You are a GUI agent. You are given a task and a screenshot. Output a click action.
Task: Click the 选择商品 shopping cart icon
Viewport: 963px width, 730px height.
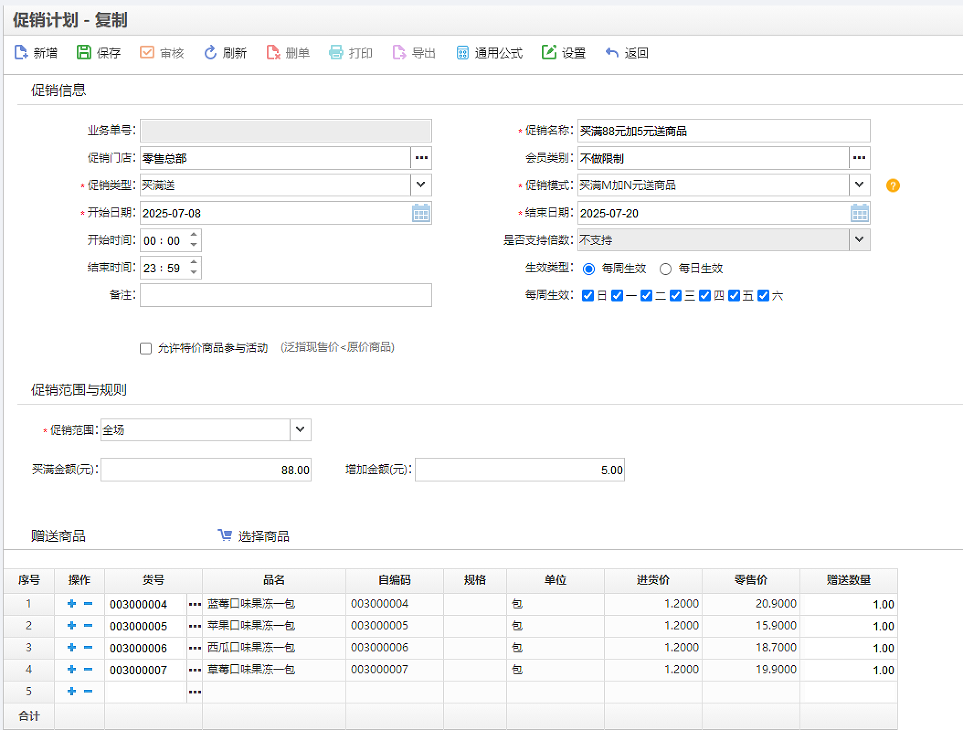pyautogui.click(x=225, y=536)
